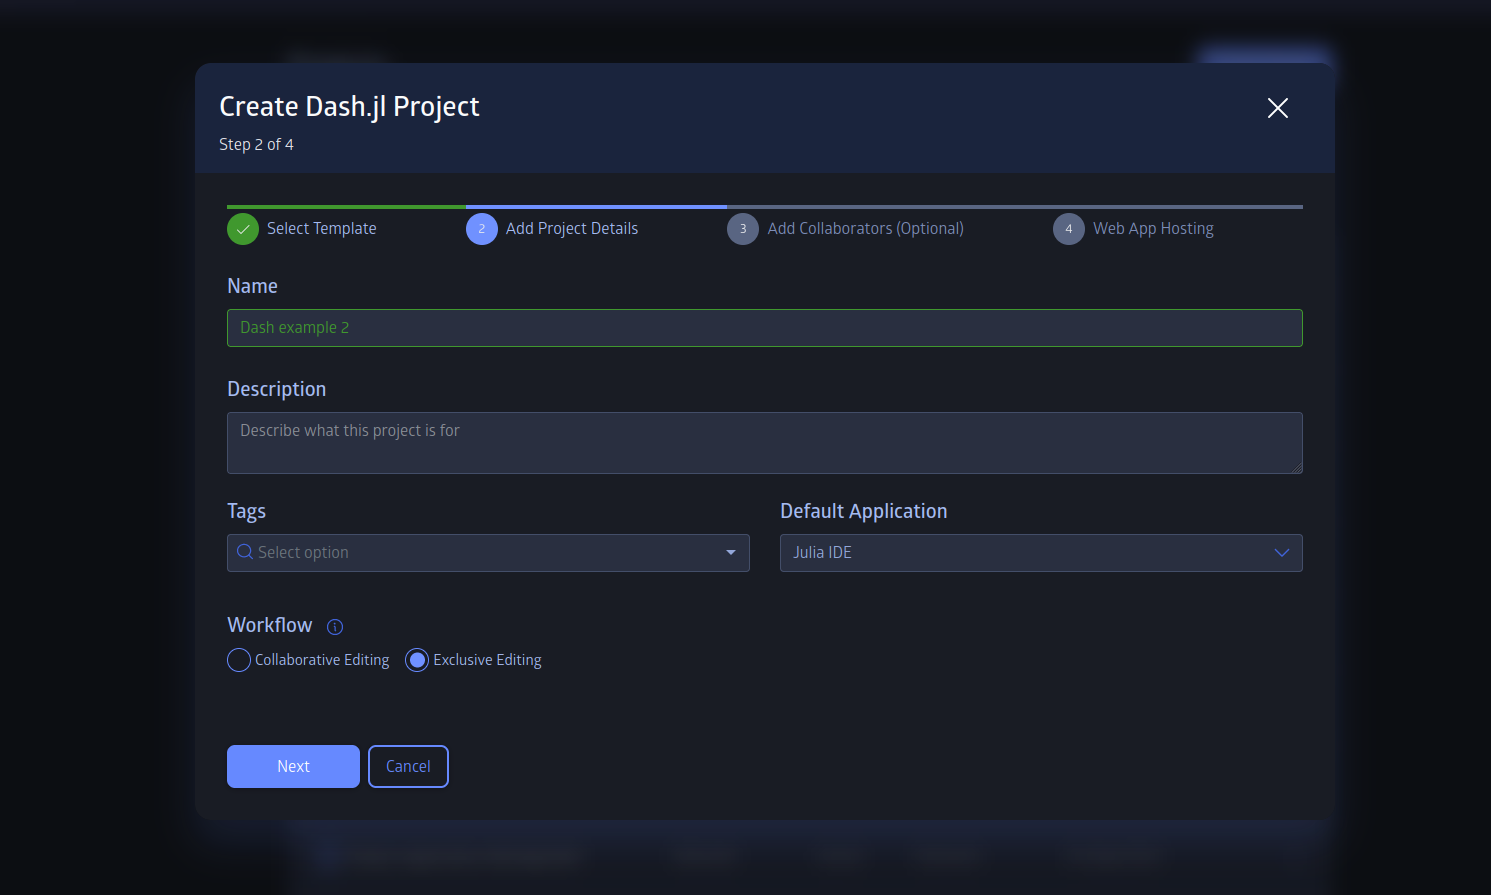Click the Cancel button
The image size is (1491, 895).
click(x=408, y=766)
